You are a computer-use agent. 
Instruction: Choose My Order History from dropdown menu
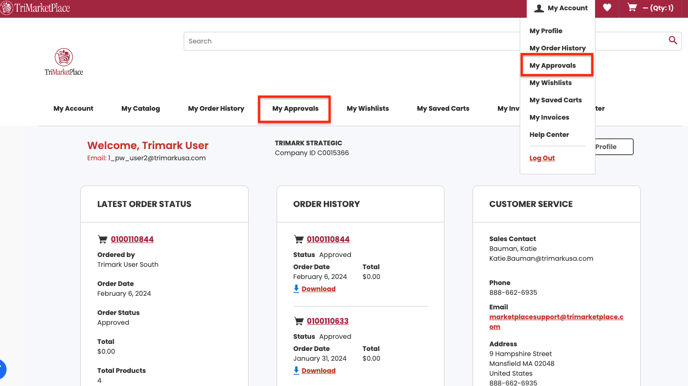[x=557, y=48]
